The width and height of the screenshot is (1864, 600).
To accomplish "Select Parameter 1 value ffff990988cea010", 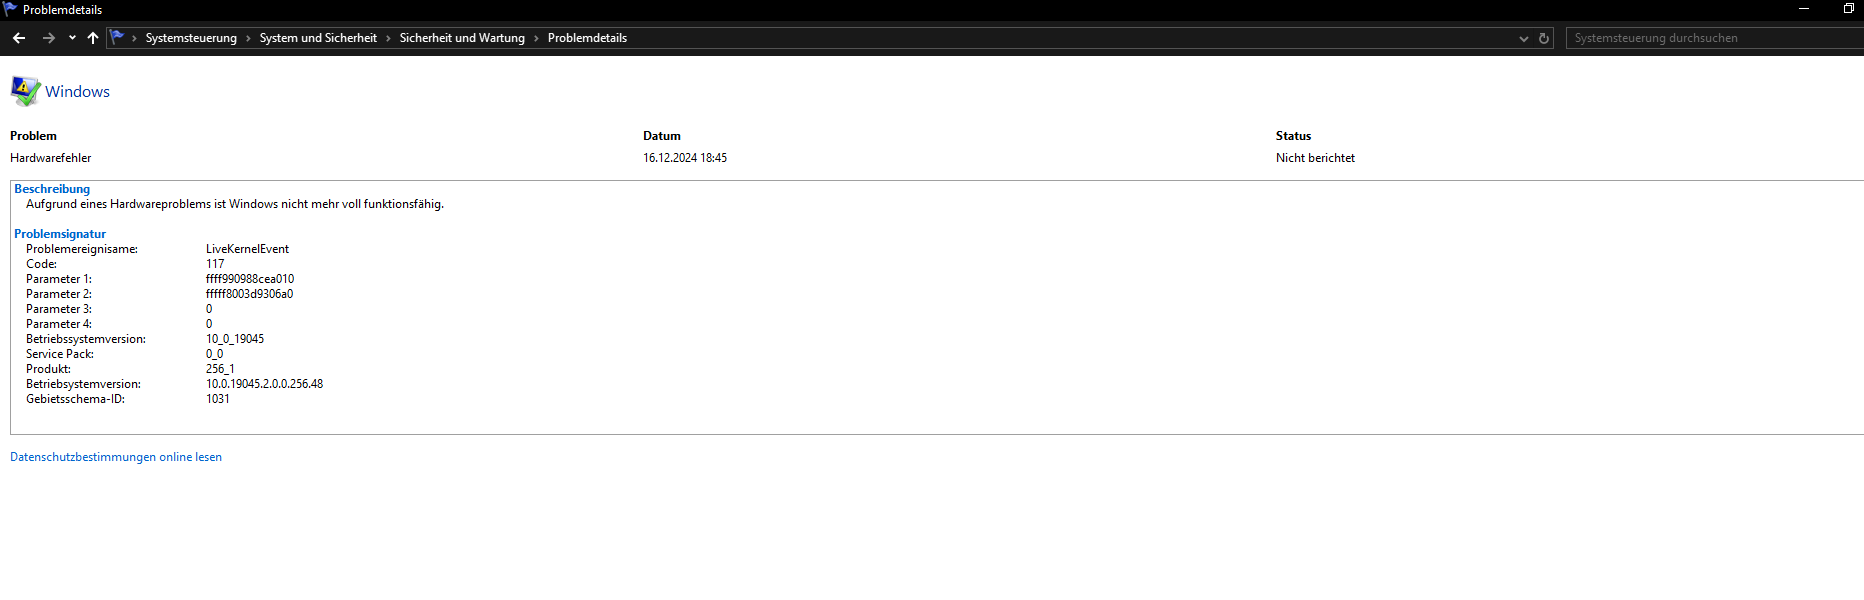I will click(250, 279).
